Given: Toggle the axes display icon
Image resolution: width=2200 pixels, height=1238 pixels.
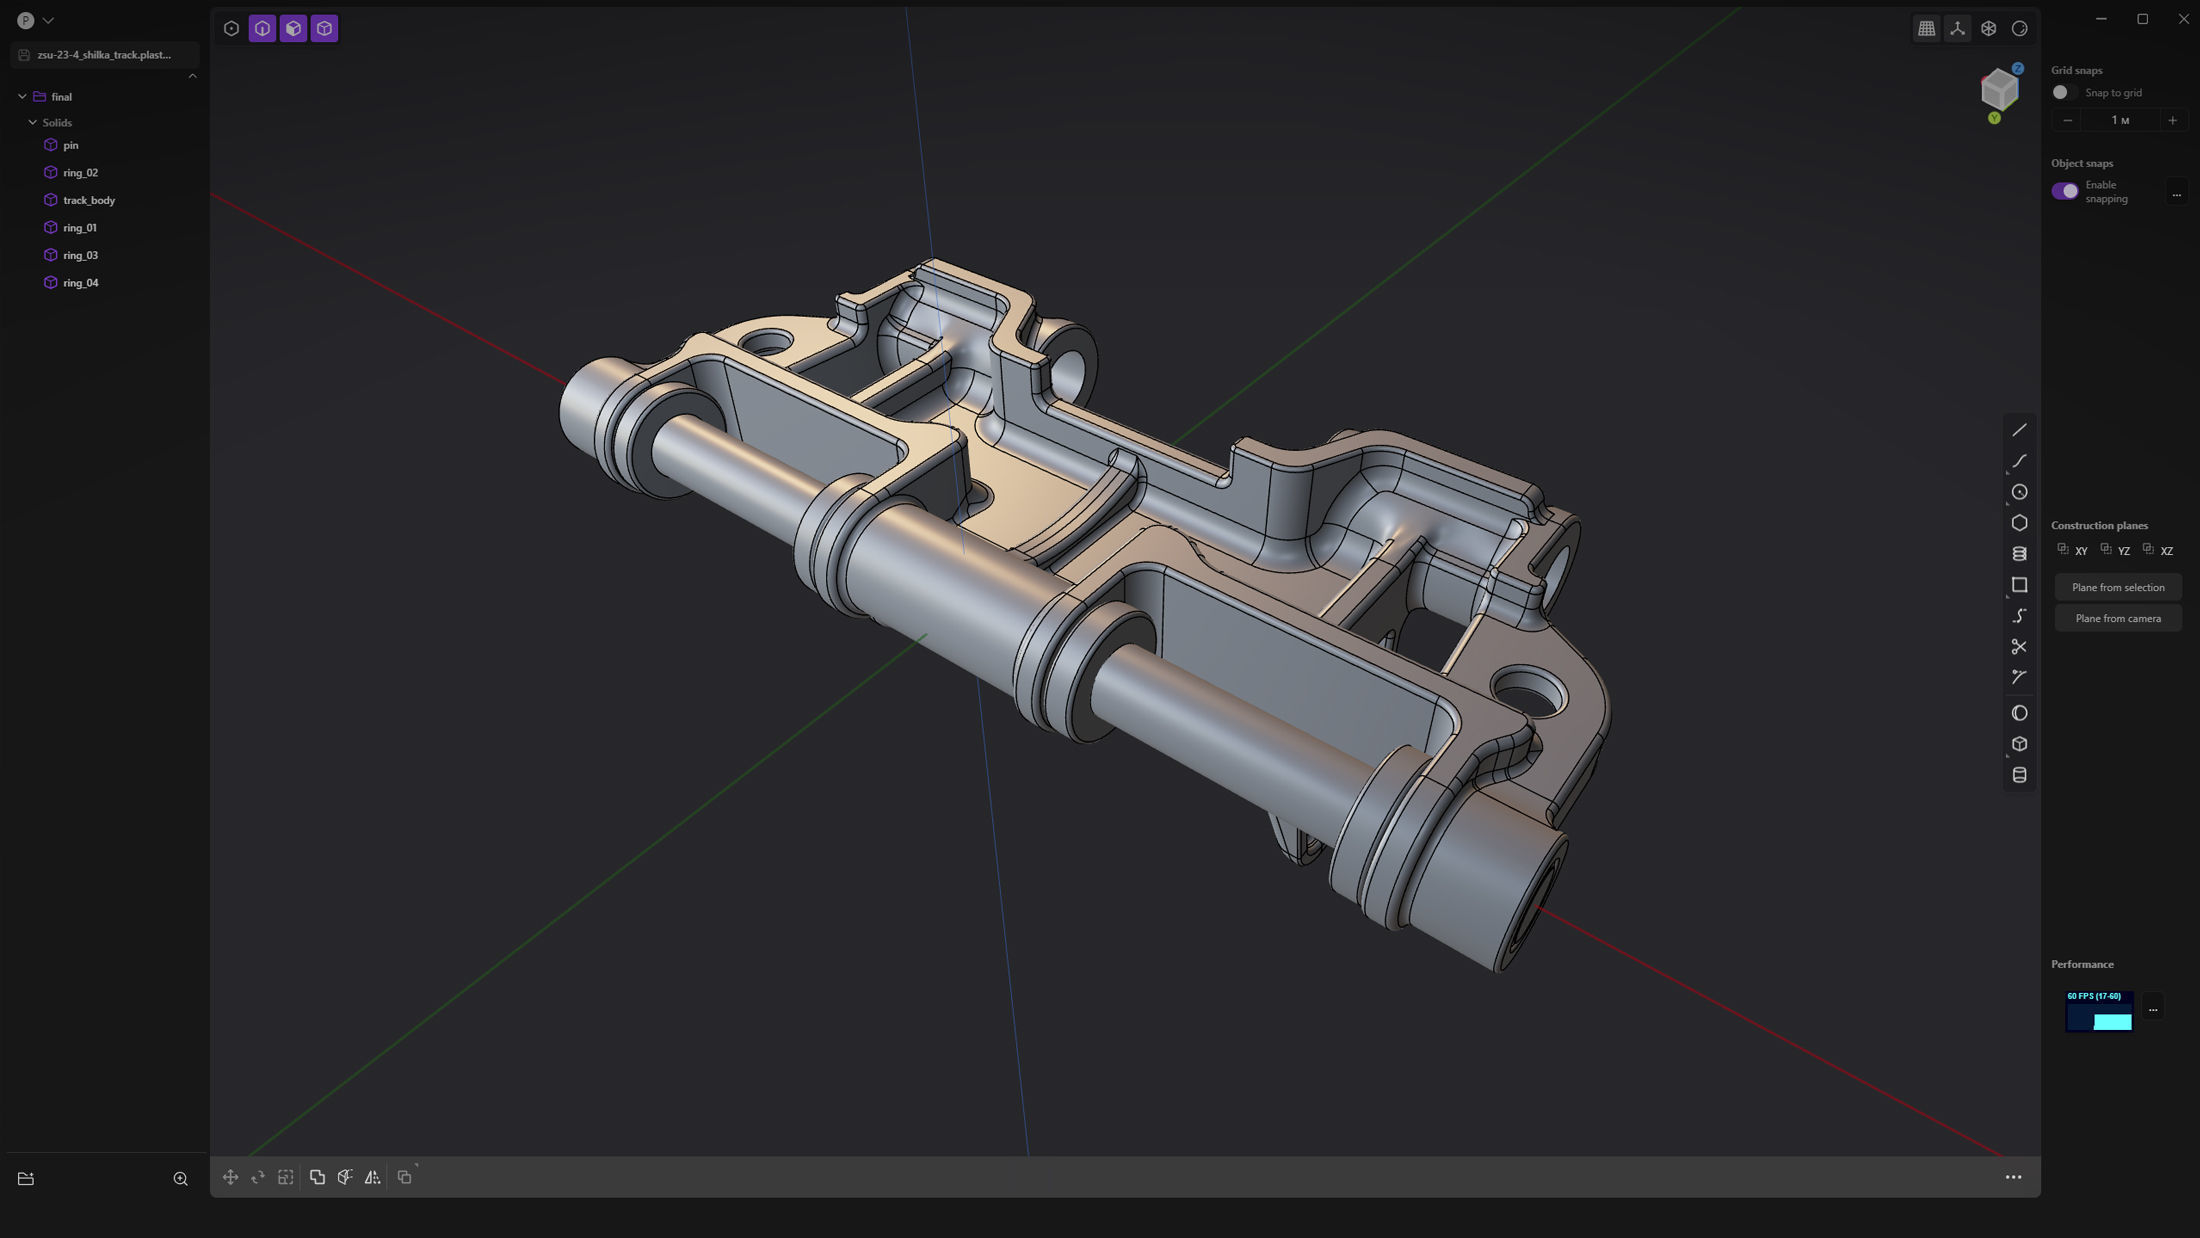Looking at the screenshot, I should [1957, 29].
